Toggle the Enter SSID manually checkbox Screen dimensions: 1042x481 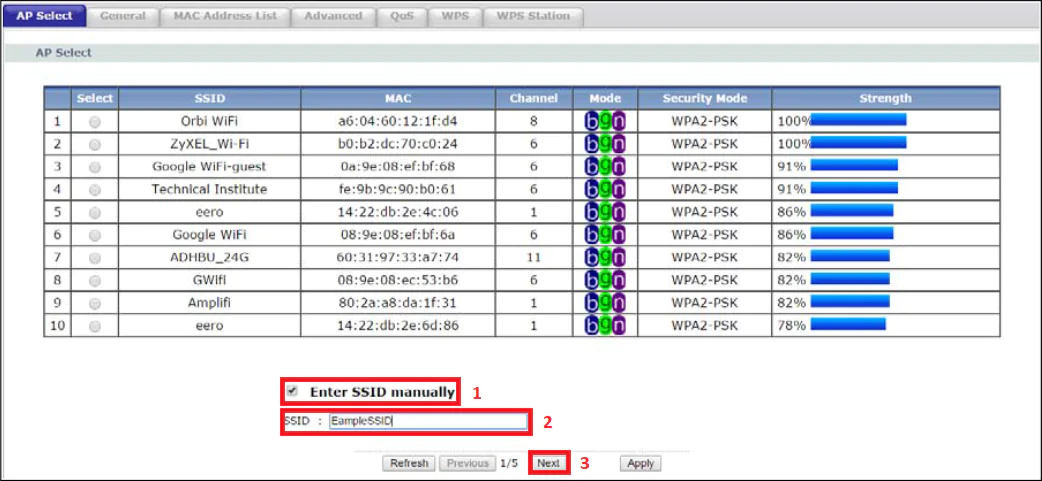pos(292,391)
